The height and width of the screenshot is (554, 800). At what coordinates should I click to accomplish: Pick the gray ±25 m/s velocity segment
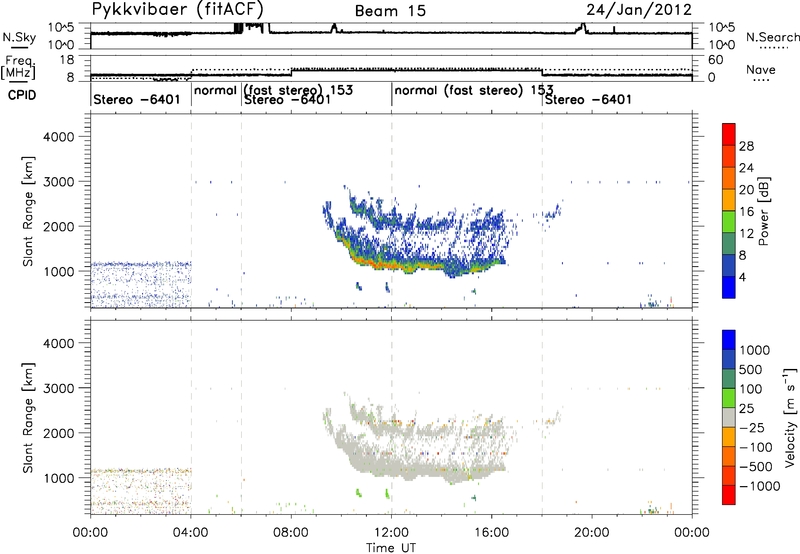[729, 417]
